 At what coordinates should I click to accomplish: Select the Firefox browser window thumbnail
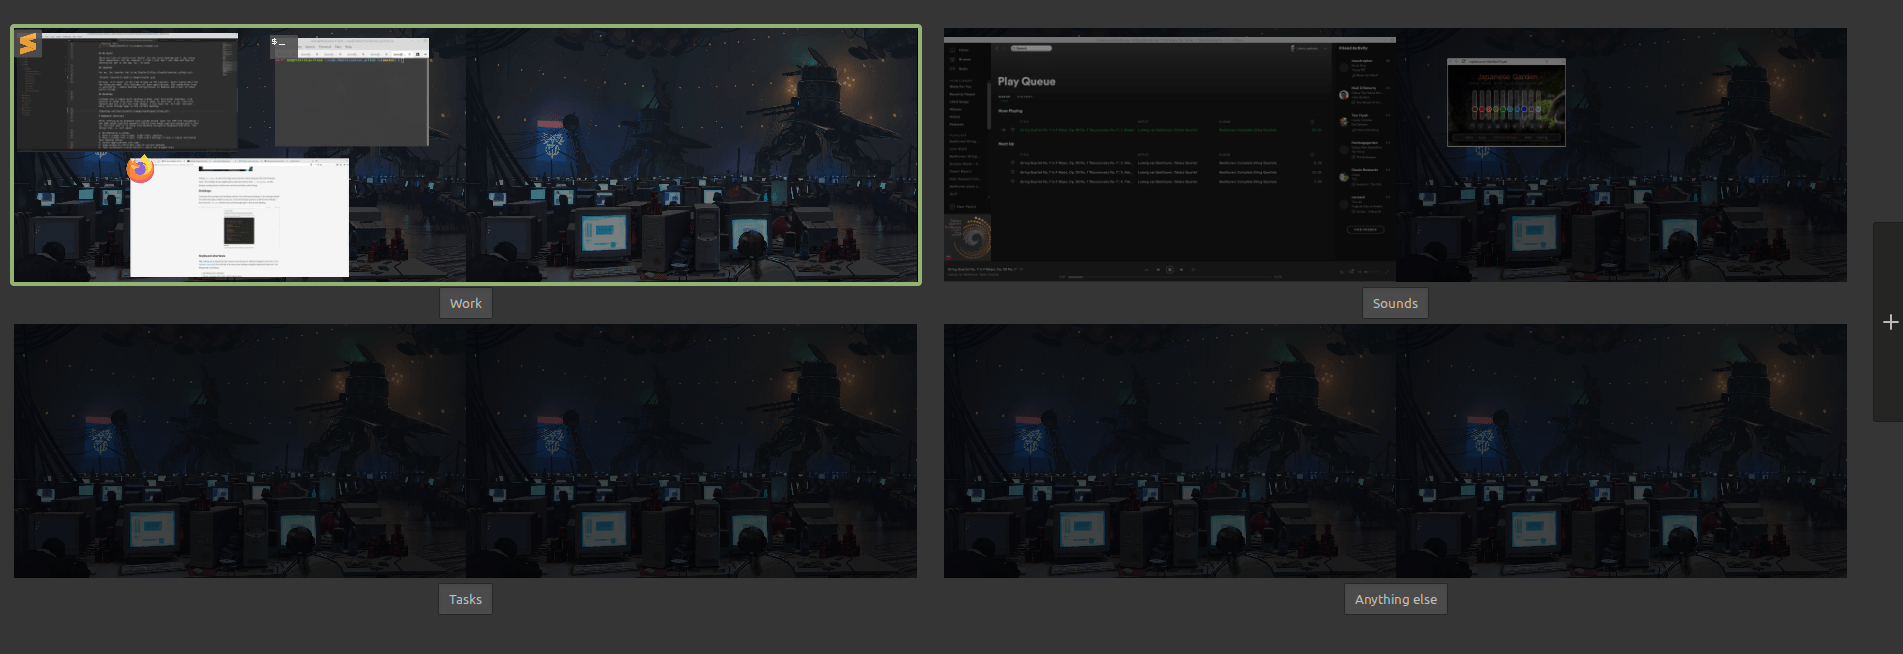pyautogui.click(x=240, y=217)
